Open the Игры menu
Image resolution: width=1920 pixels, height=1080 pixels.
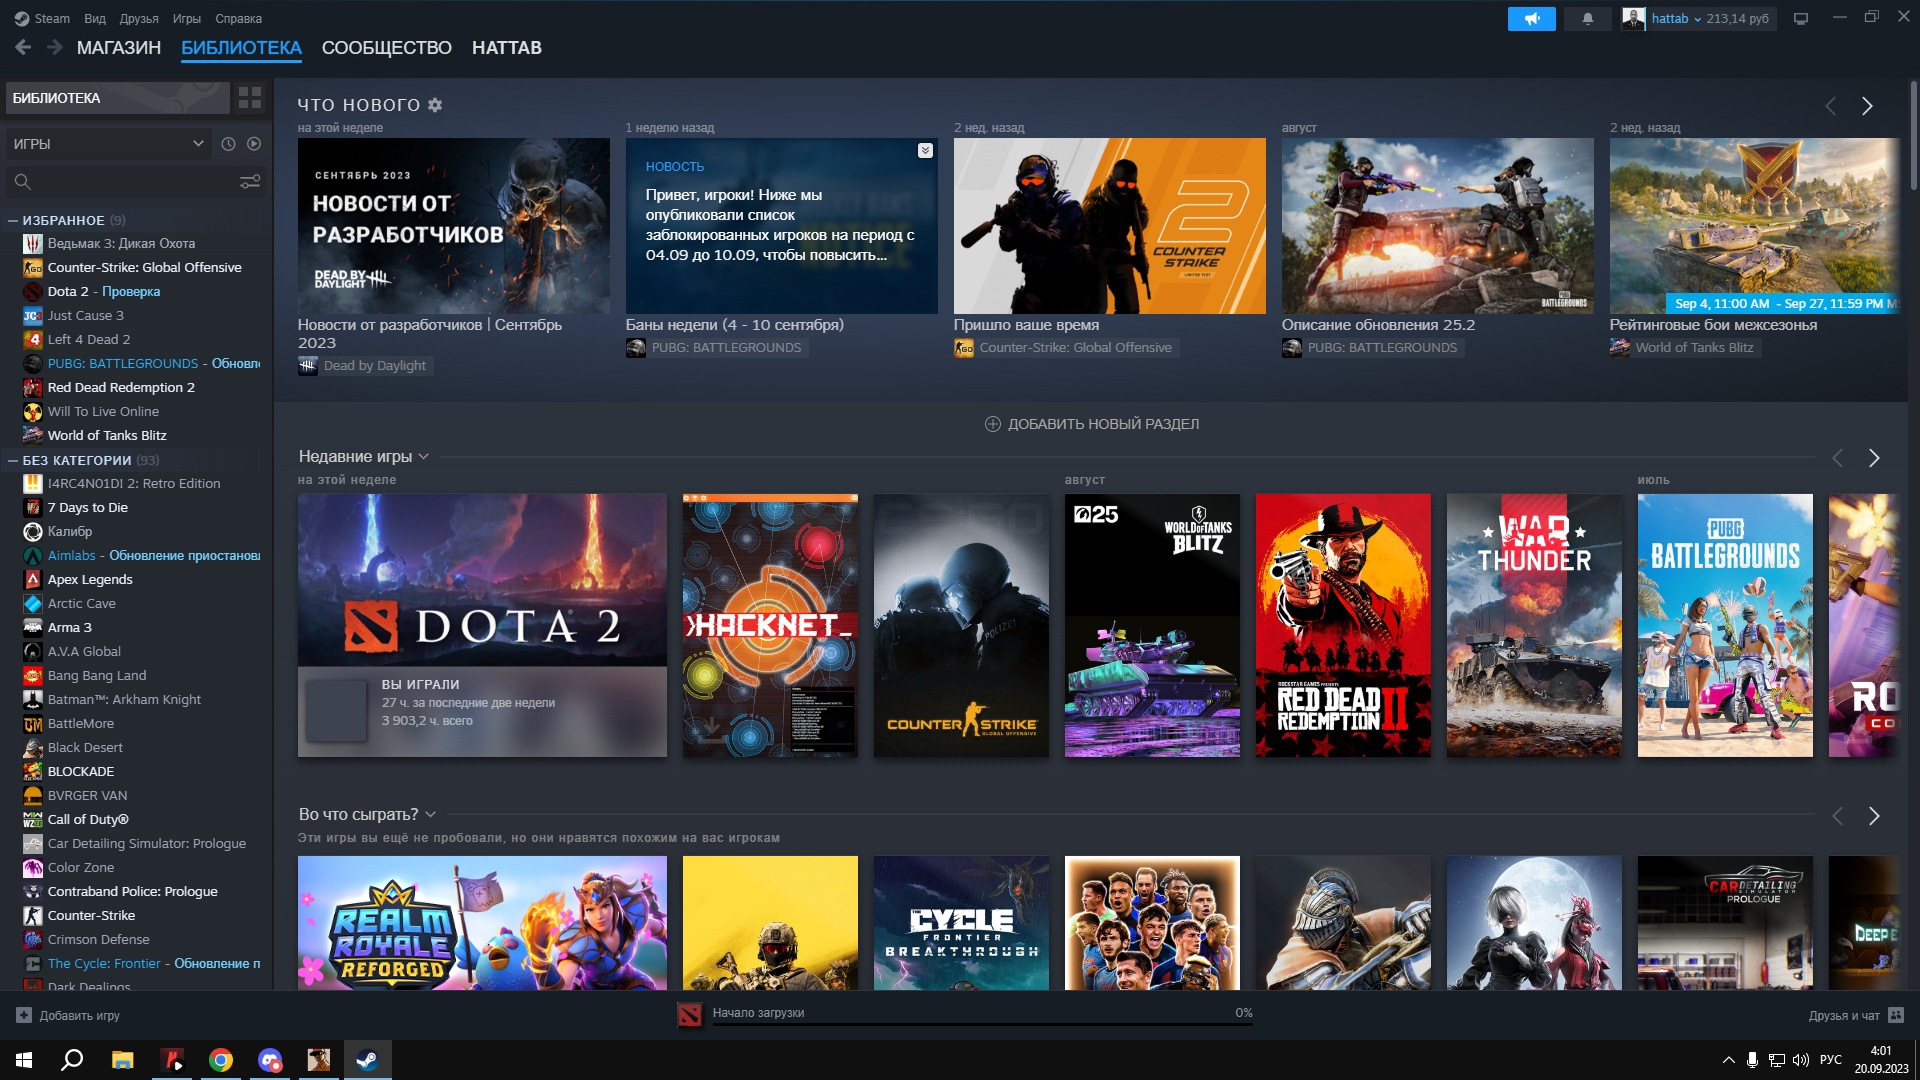coord(187,18)
